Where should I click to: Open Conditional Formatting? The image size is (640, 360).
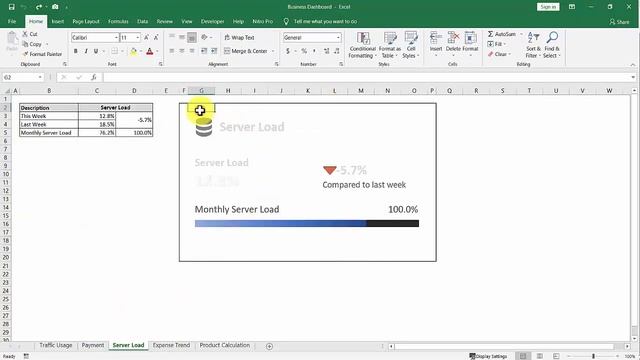pos(362,45)
